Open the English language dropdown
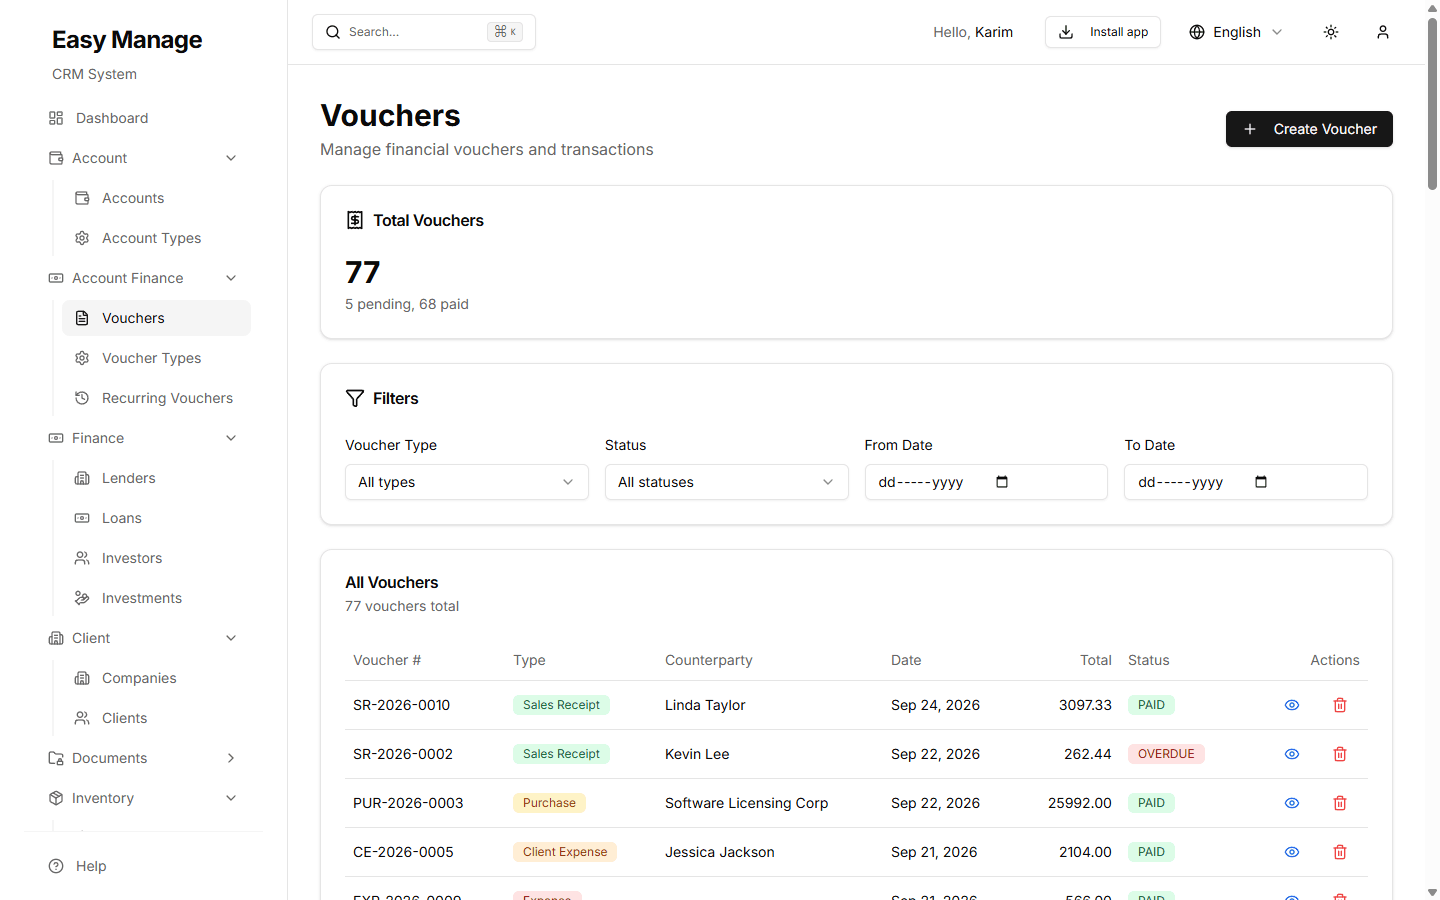1440x900 pixels. (x=1236, y=32)
